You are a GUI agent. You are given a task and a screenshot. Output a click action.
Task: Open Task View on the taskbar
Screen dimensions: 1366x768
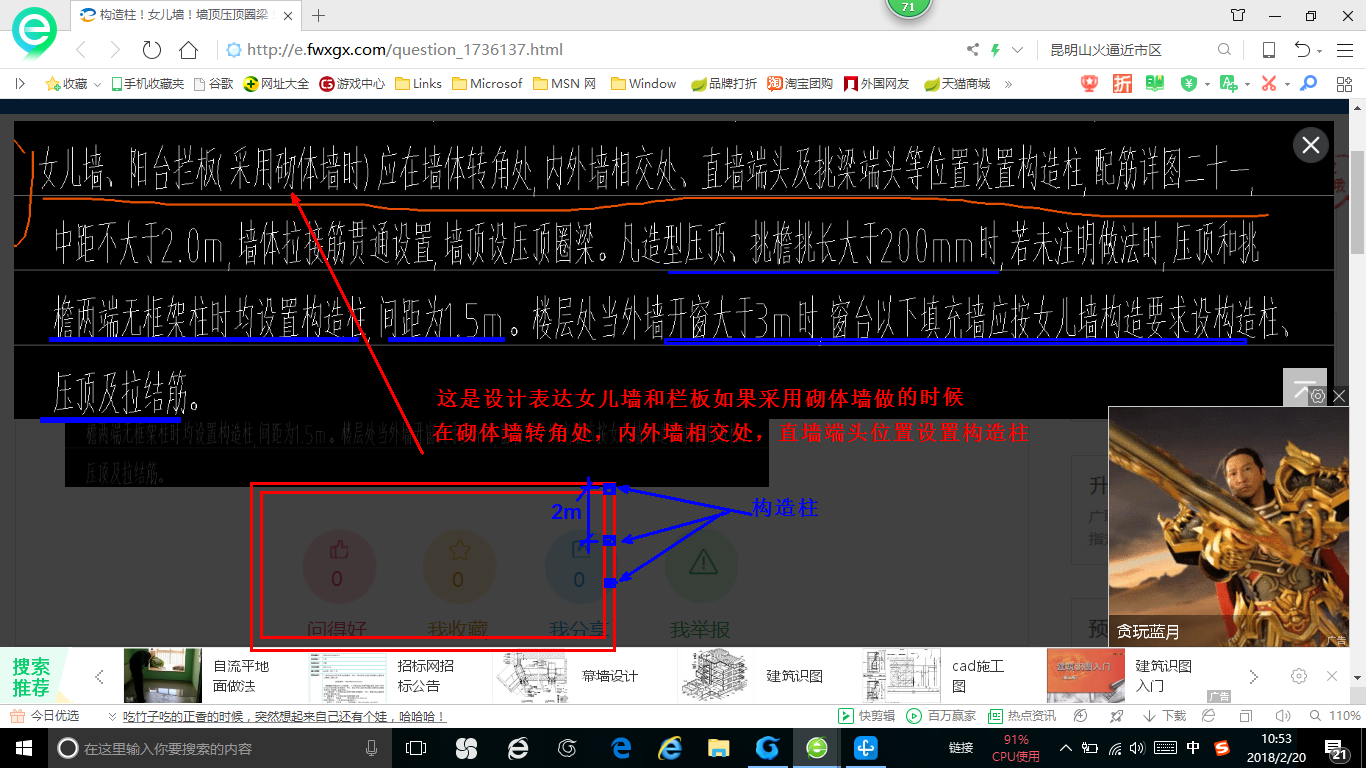click(416, 748)
